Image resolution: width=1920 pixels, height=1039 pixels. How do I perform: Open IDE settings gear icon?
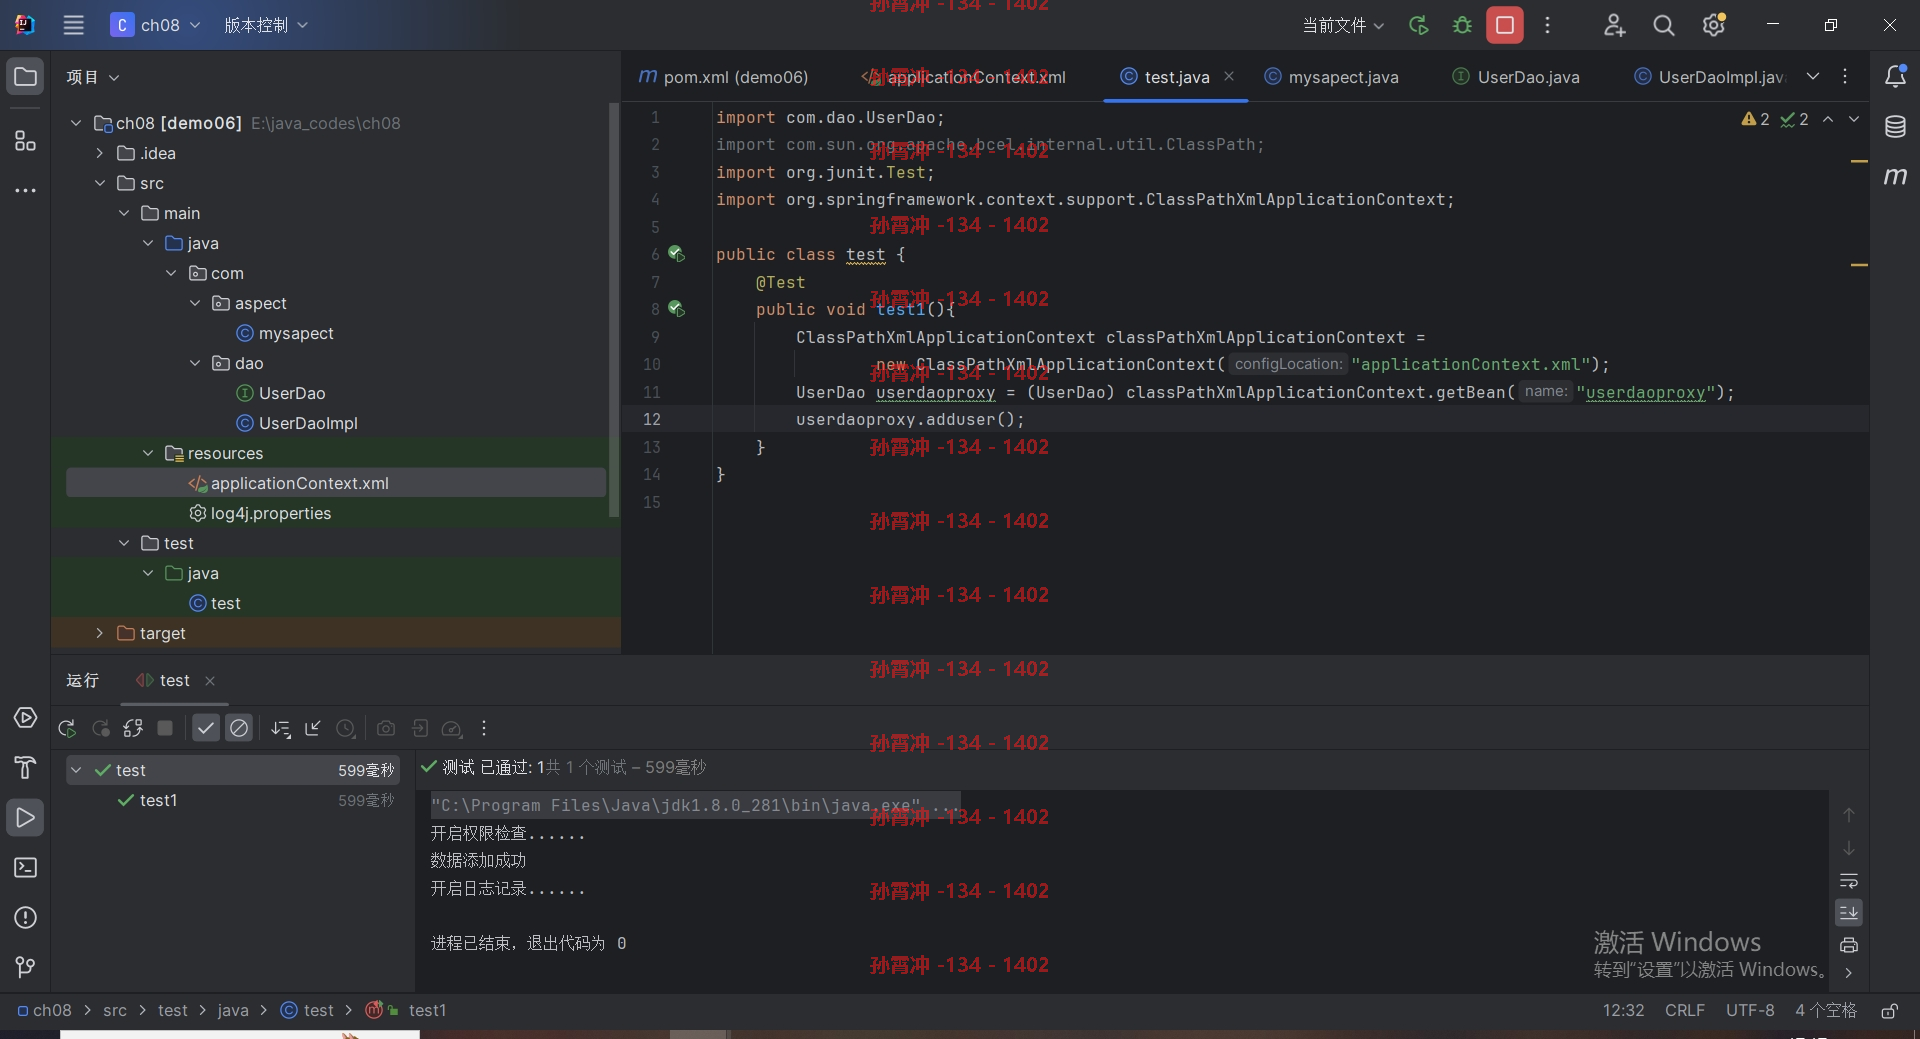1714,25
